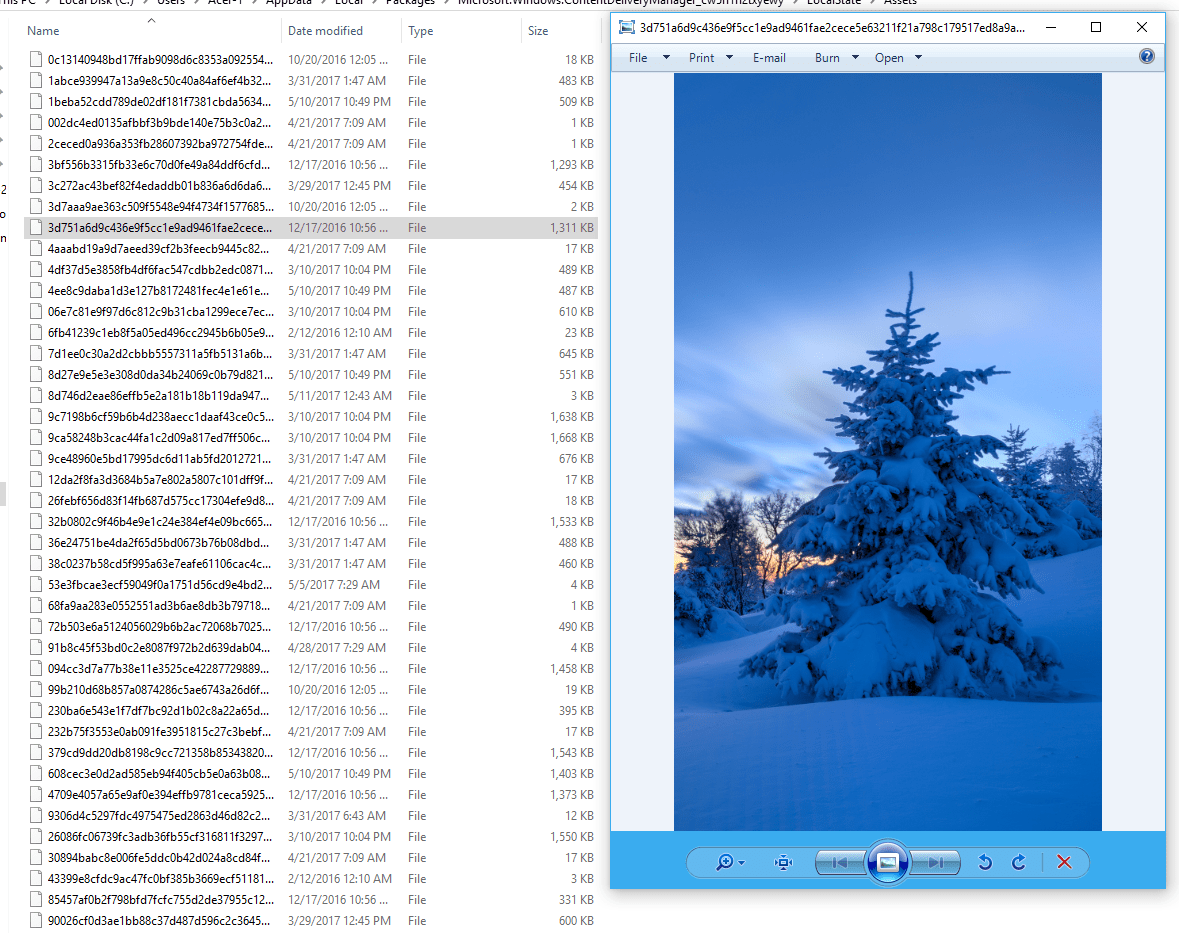Open the dropdown arrow next to Open
The width and height of the screenshot is (1179, 933).
point(917,57)
